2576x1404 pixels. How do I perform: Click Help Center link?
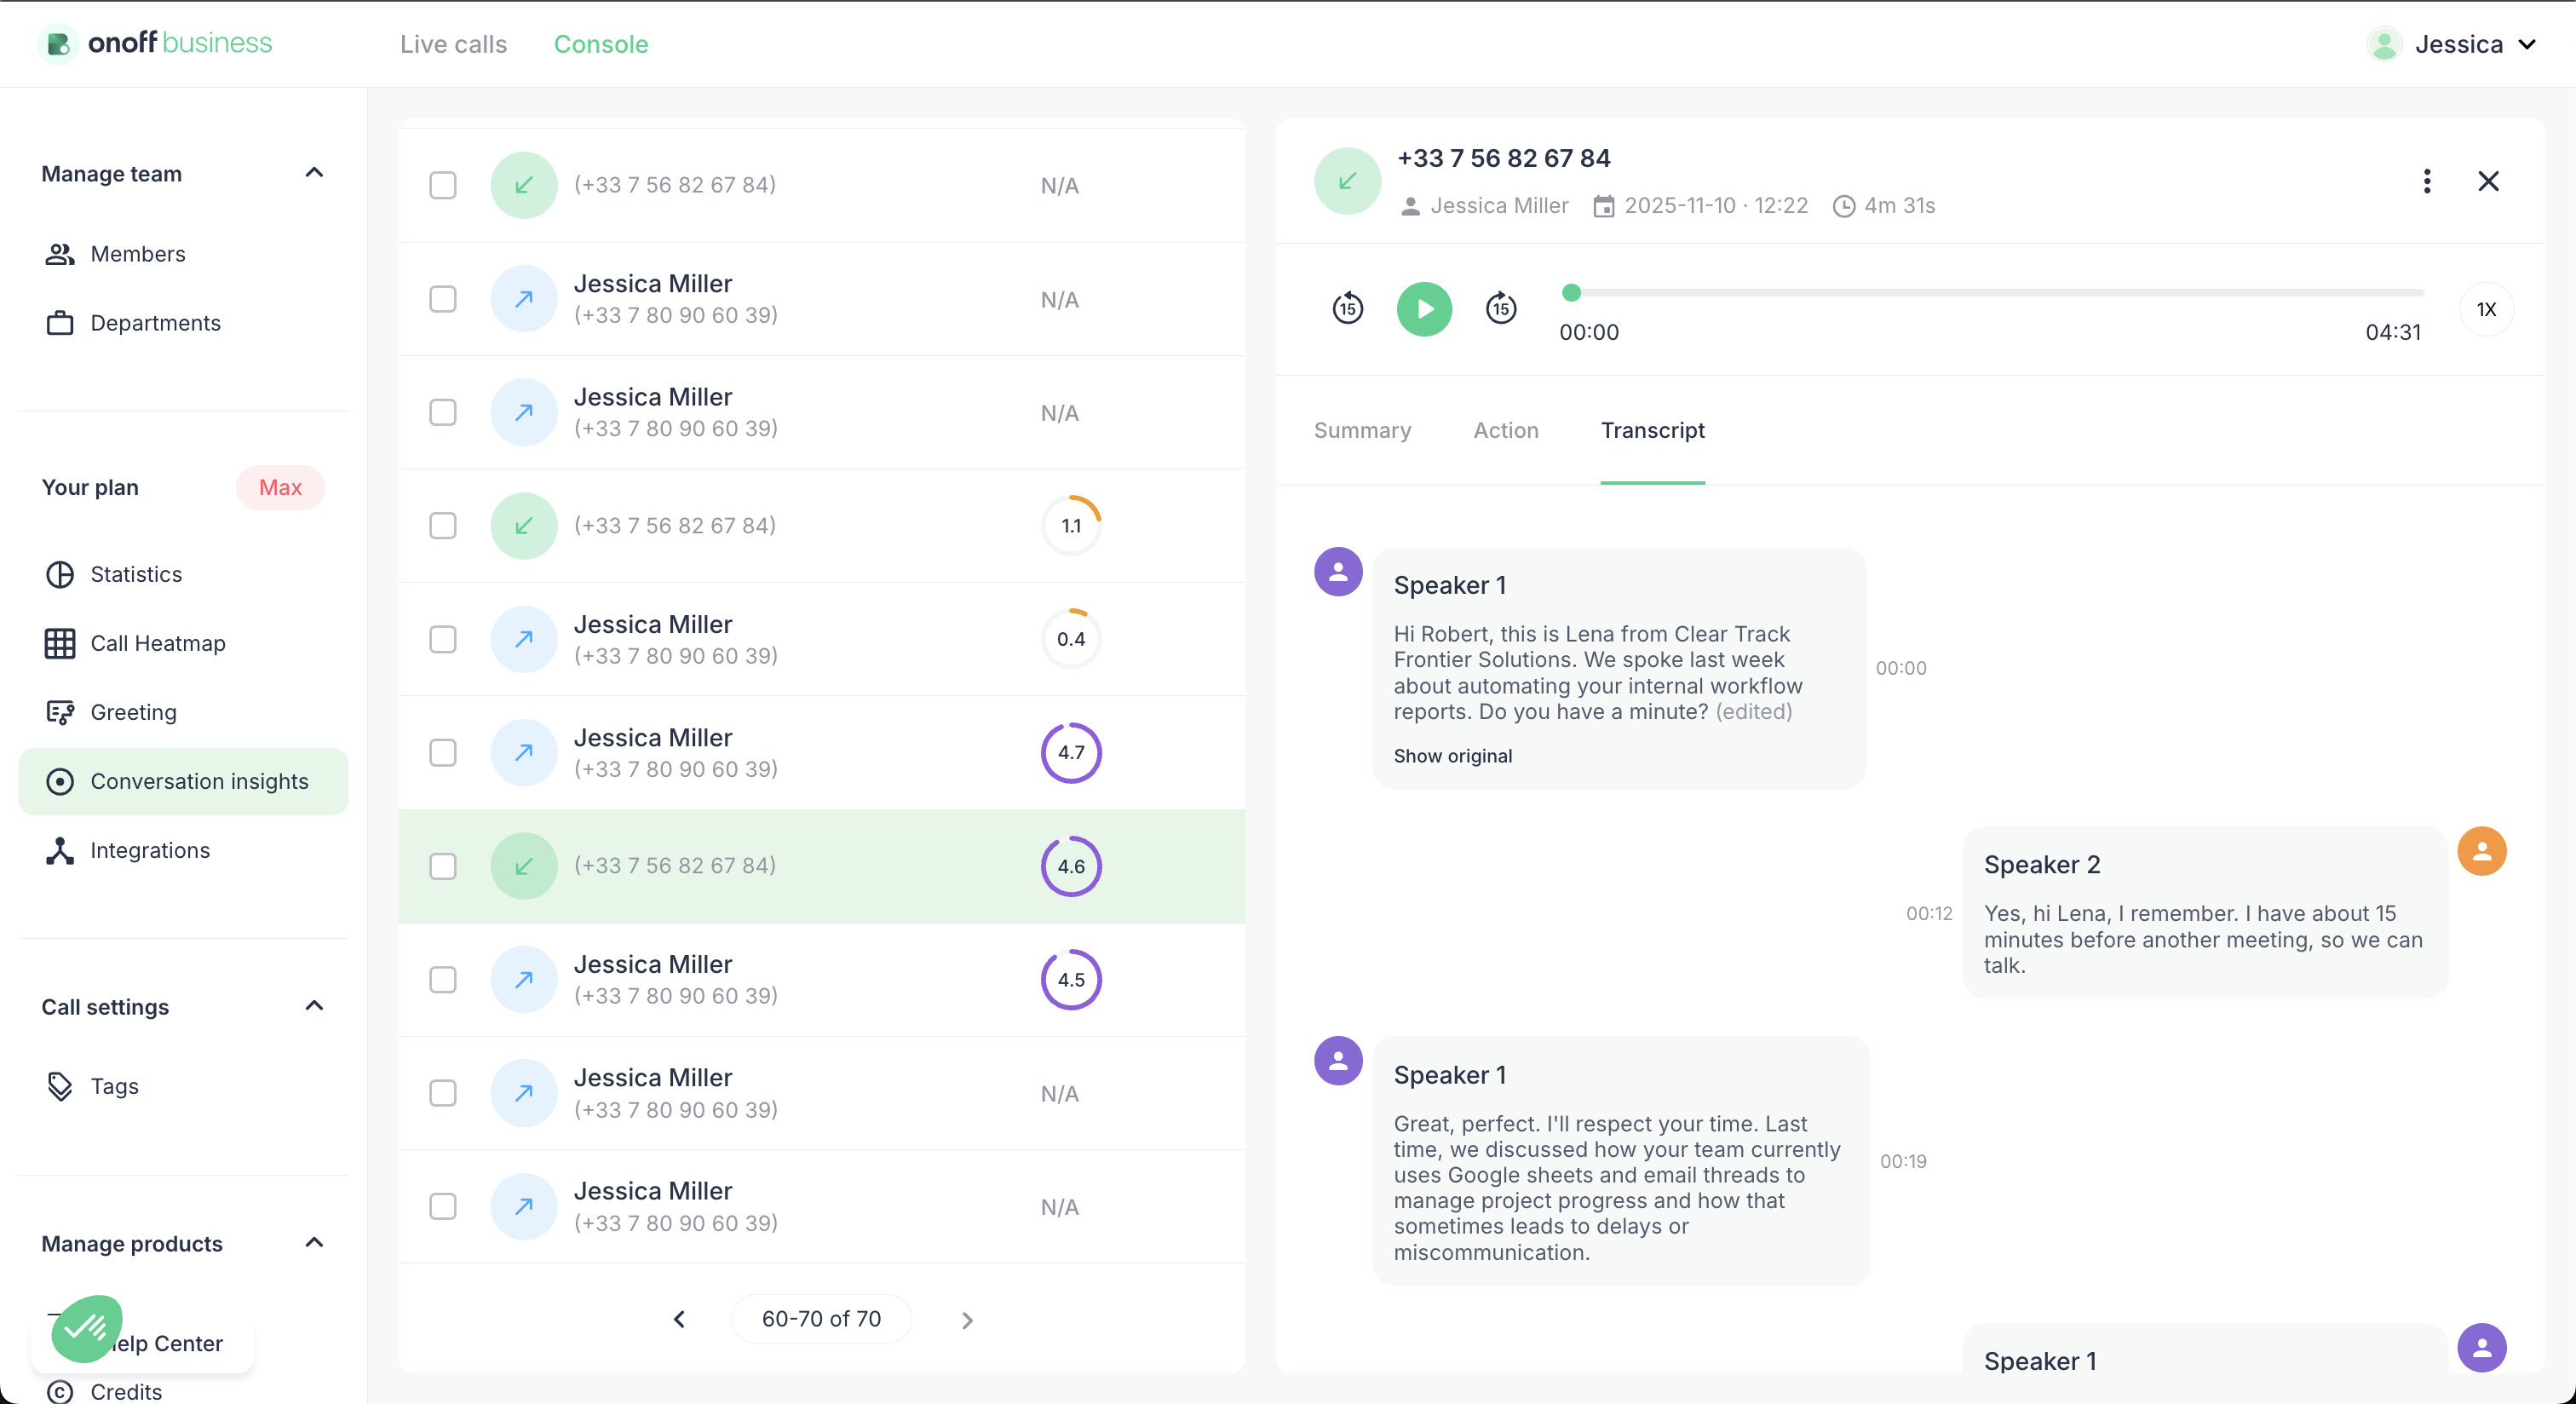(x=166, y=1343)
